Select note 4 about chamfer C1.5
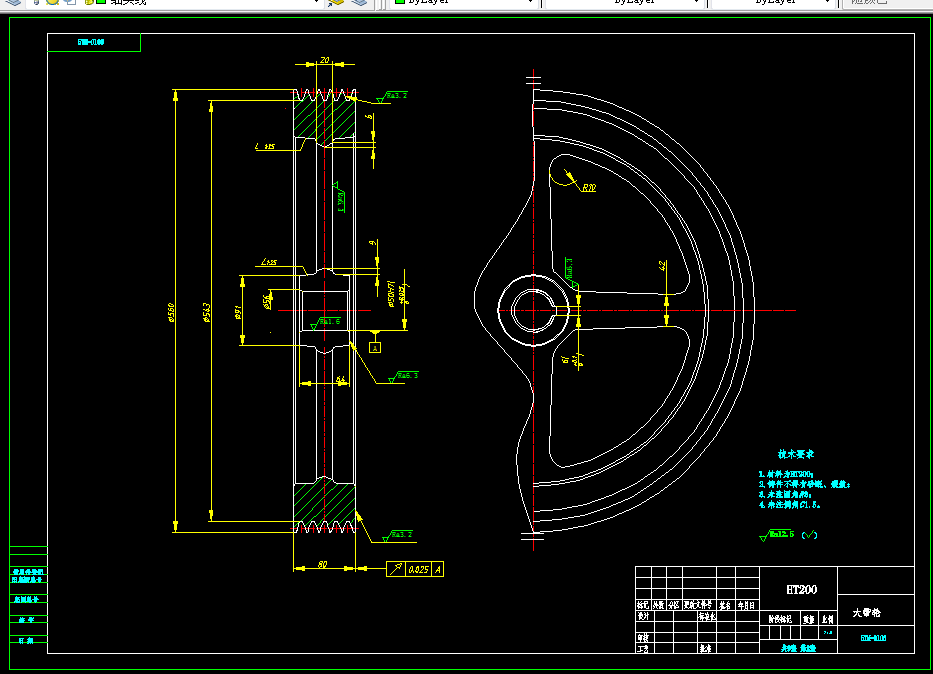Viewport: 933px width, 674px height. click(789, 504)
